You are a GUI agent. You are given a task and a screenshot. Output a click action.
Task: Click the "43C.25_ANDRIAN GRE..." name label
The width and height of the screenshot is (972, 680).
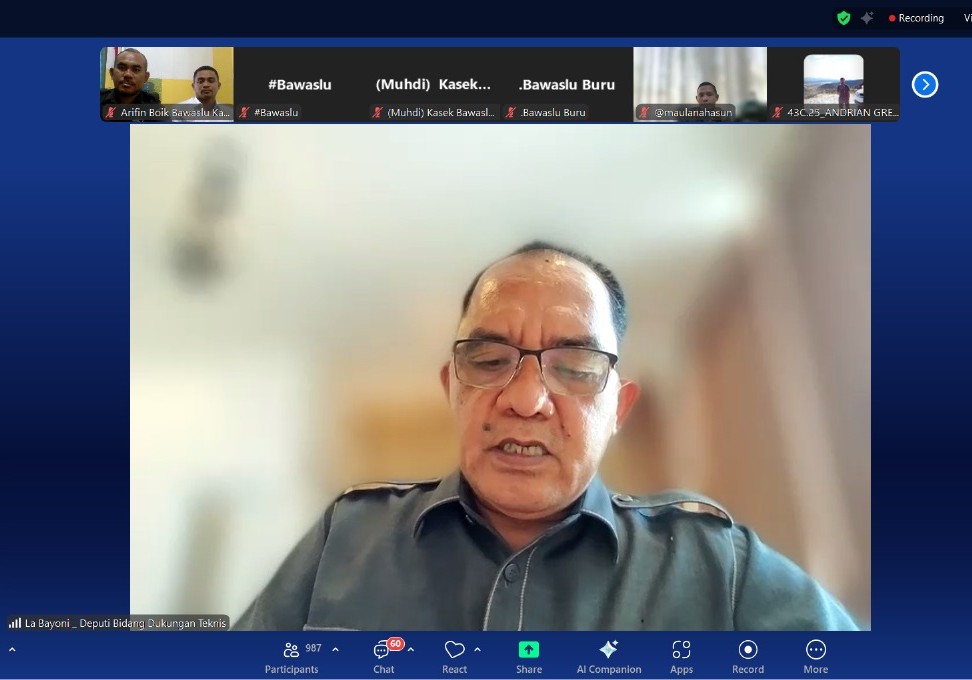pos(842,112)
